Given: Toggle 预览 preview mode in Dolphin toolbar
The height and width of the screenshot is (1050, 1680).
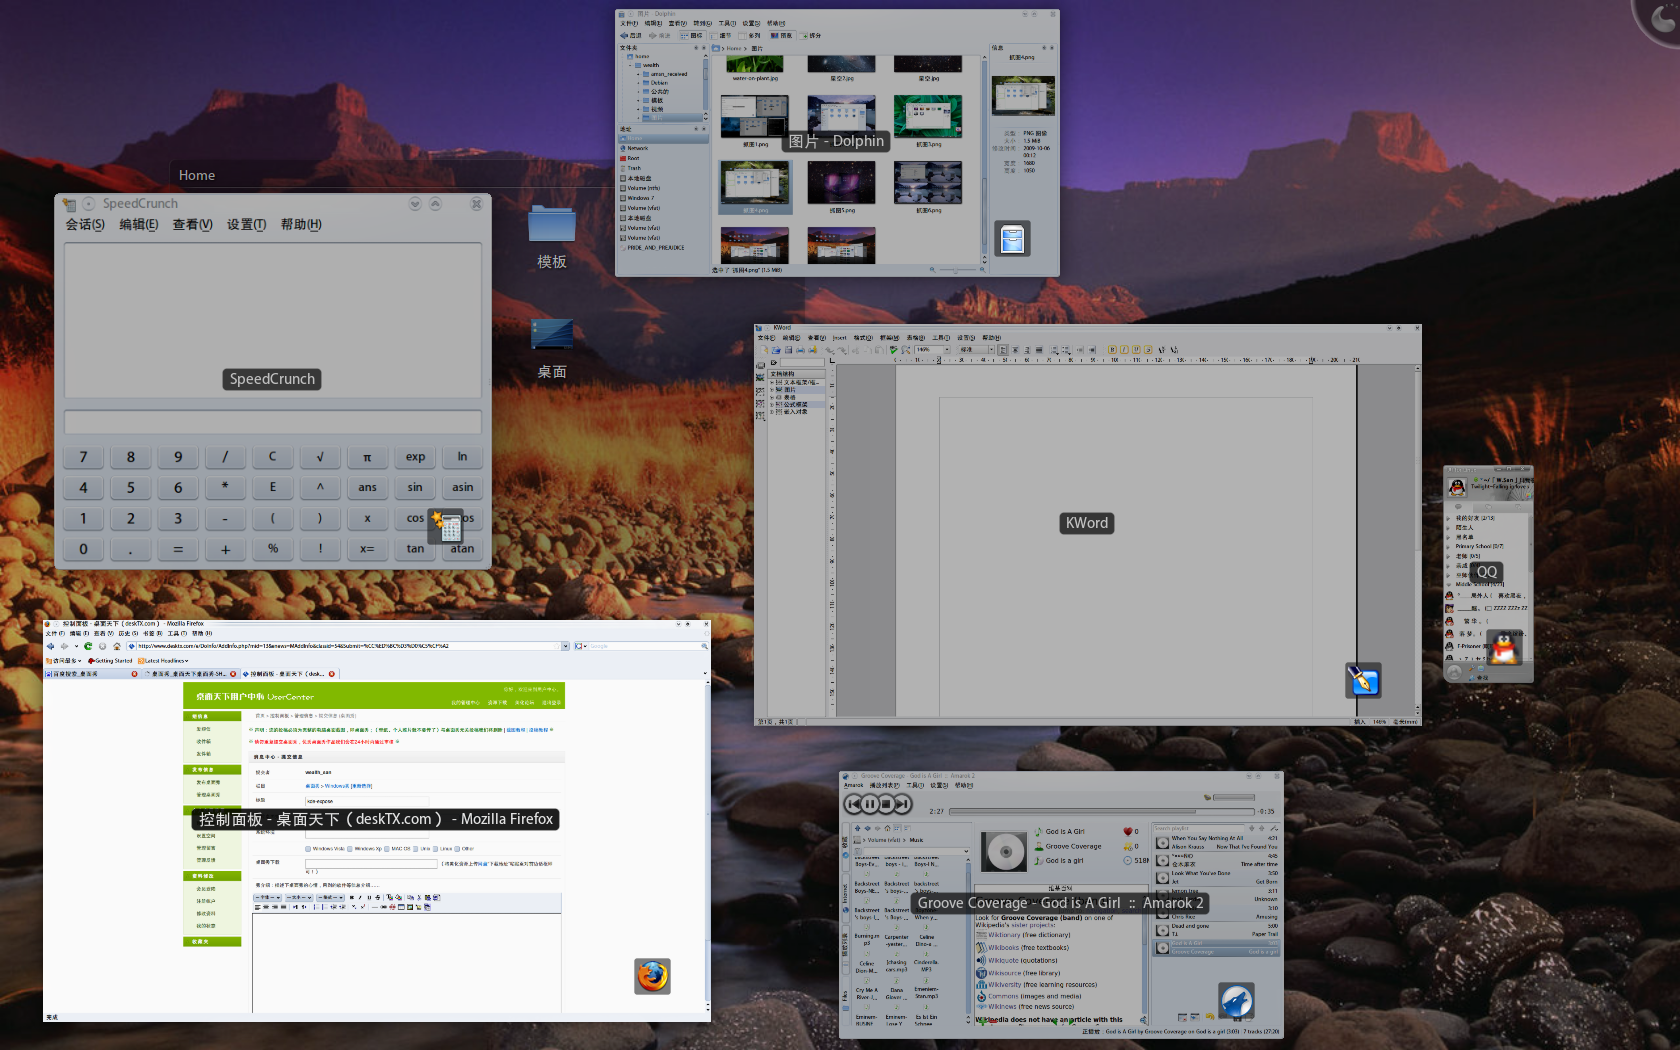Looking at the screenshot, I should pos(782,35).
